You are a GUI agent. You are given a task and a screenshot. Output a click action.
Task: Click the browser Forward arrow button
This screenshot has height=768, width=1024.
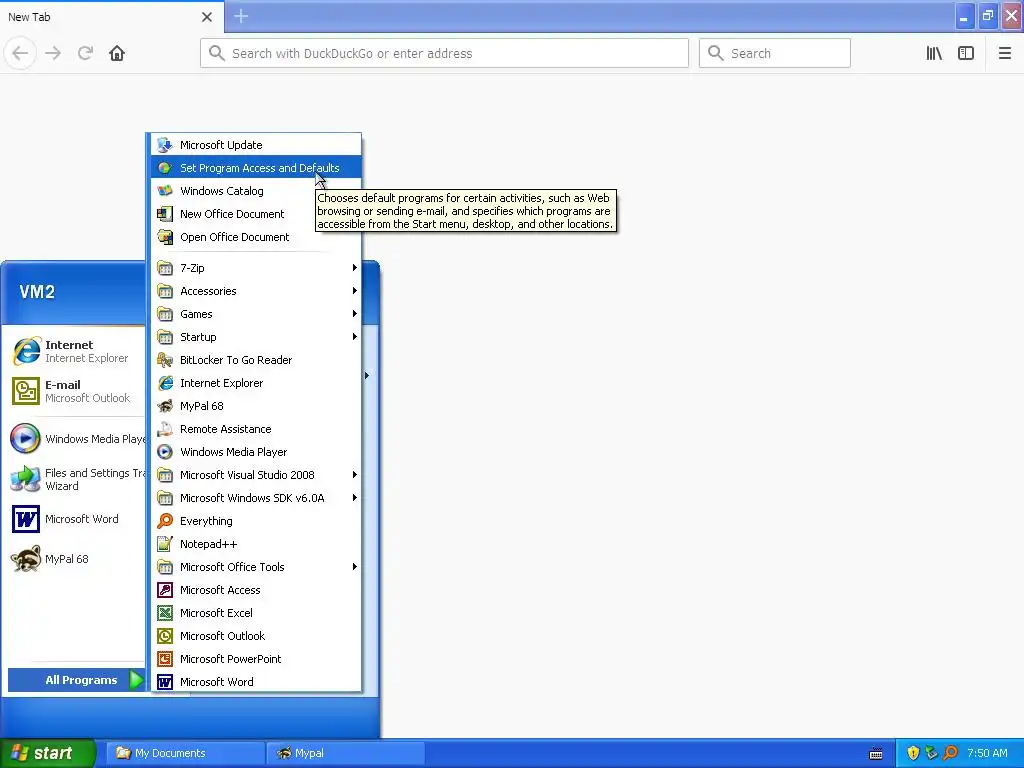[x=53, y=54]
